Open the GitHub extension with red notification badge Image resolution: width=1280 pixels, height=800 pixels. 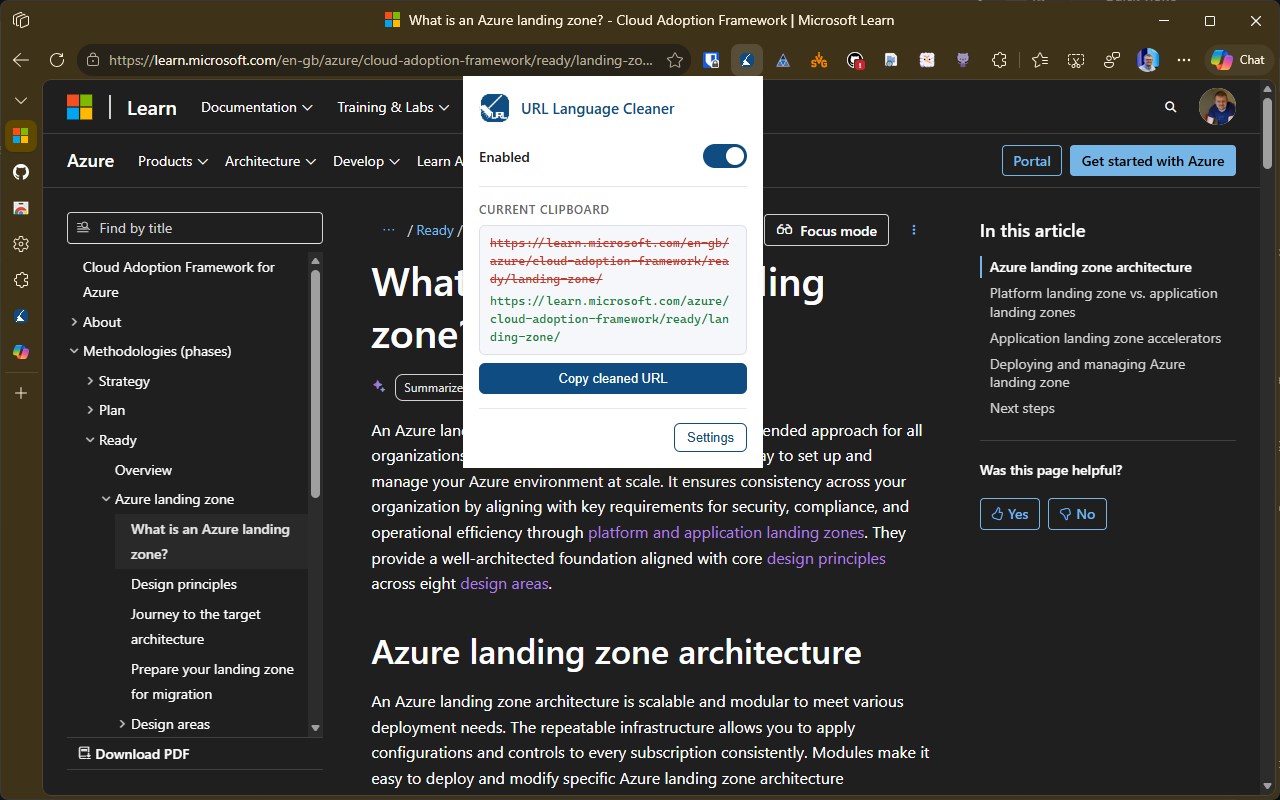(854, 60)
